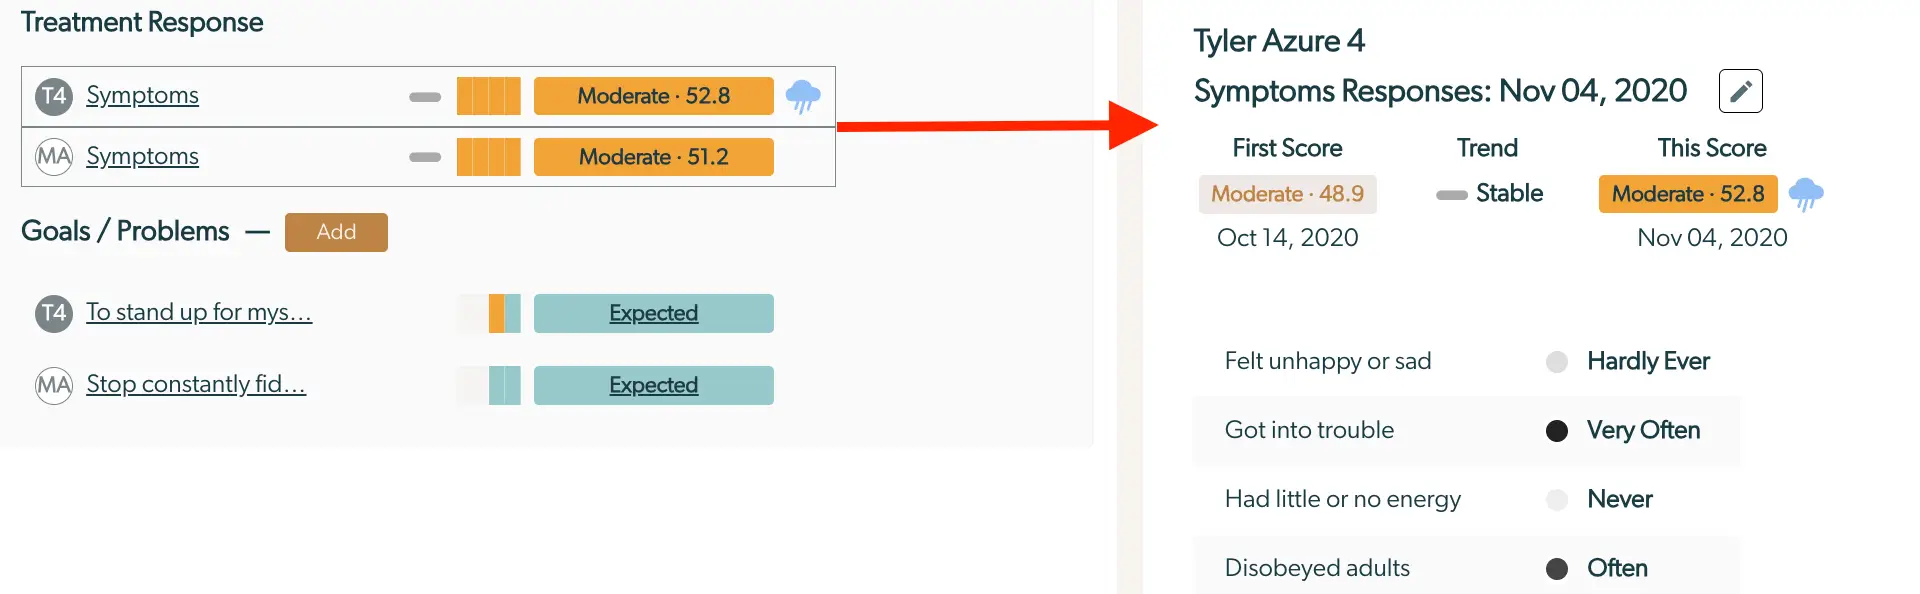This screenshot has height=594, width=1920.
Task: Click the Moderate 48.9 First Score badge
Action: pyautogui.click(x=1287, y=194)
